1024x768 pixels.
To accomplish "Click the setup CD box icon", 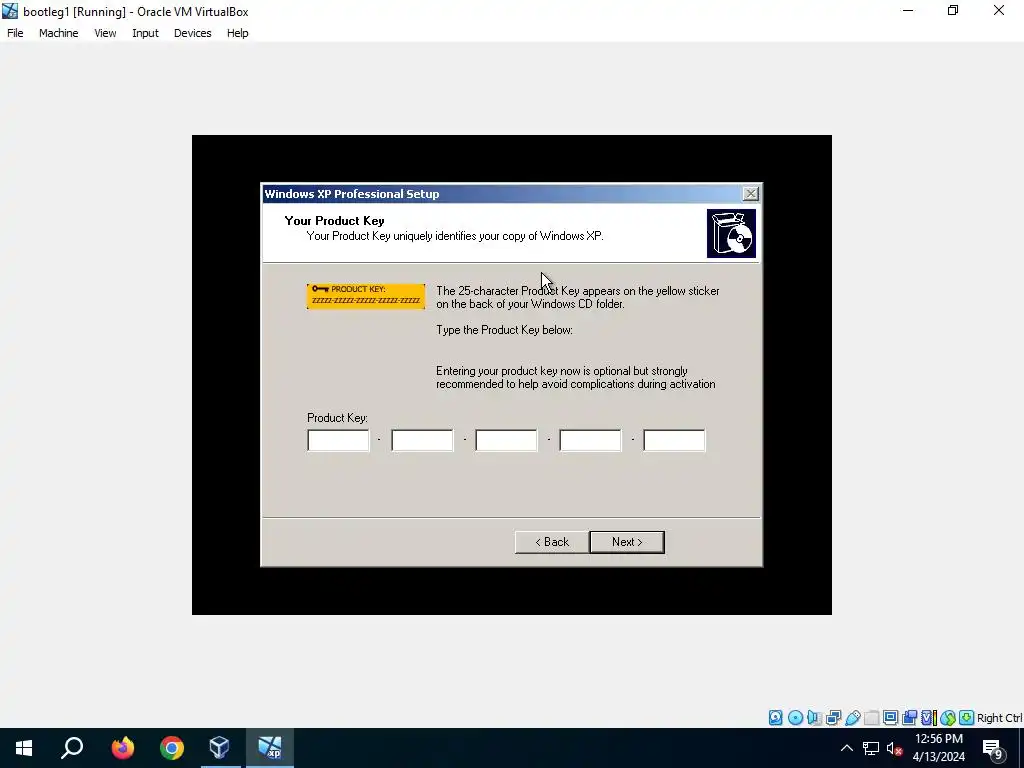I will (731, 233).
